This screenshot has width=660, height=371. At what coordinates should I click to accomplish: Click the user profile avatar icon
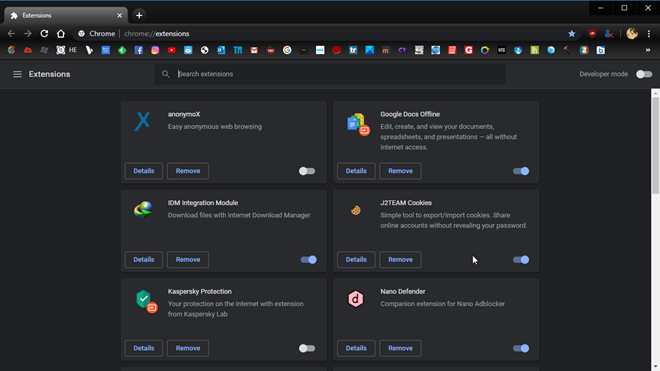(x=632, y=34)
